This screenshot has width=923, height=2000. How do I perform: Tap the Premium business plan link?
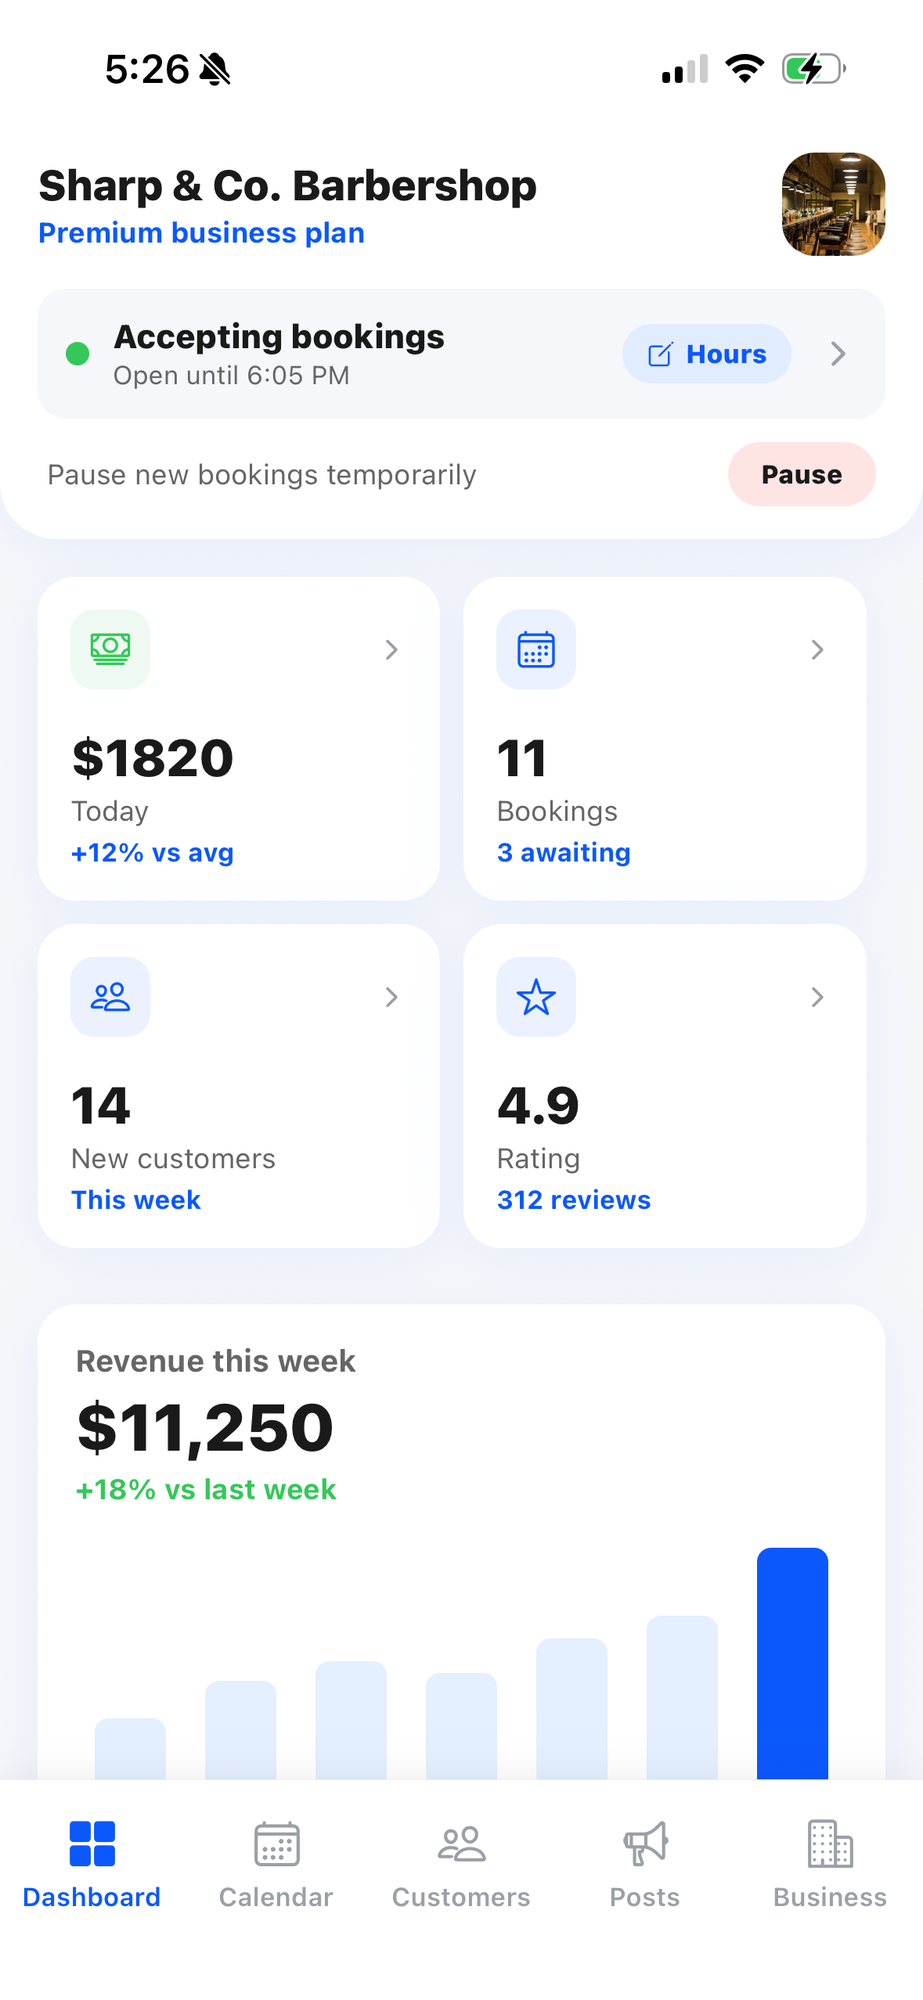(x=201, y=233)
